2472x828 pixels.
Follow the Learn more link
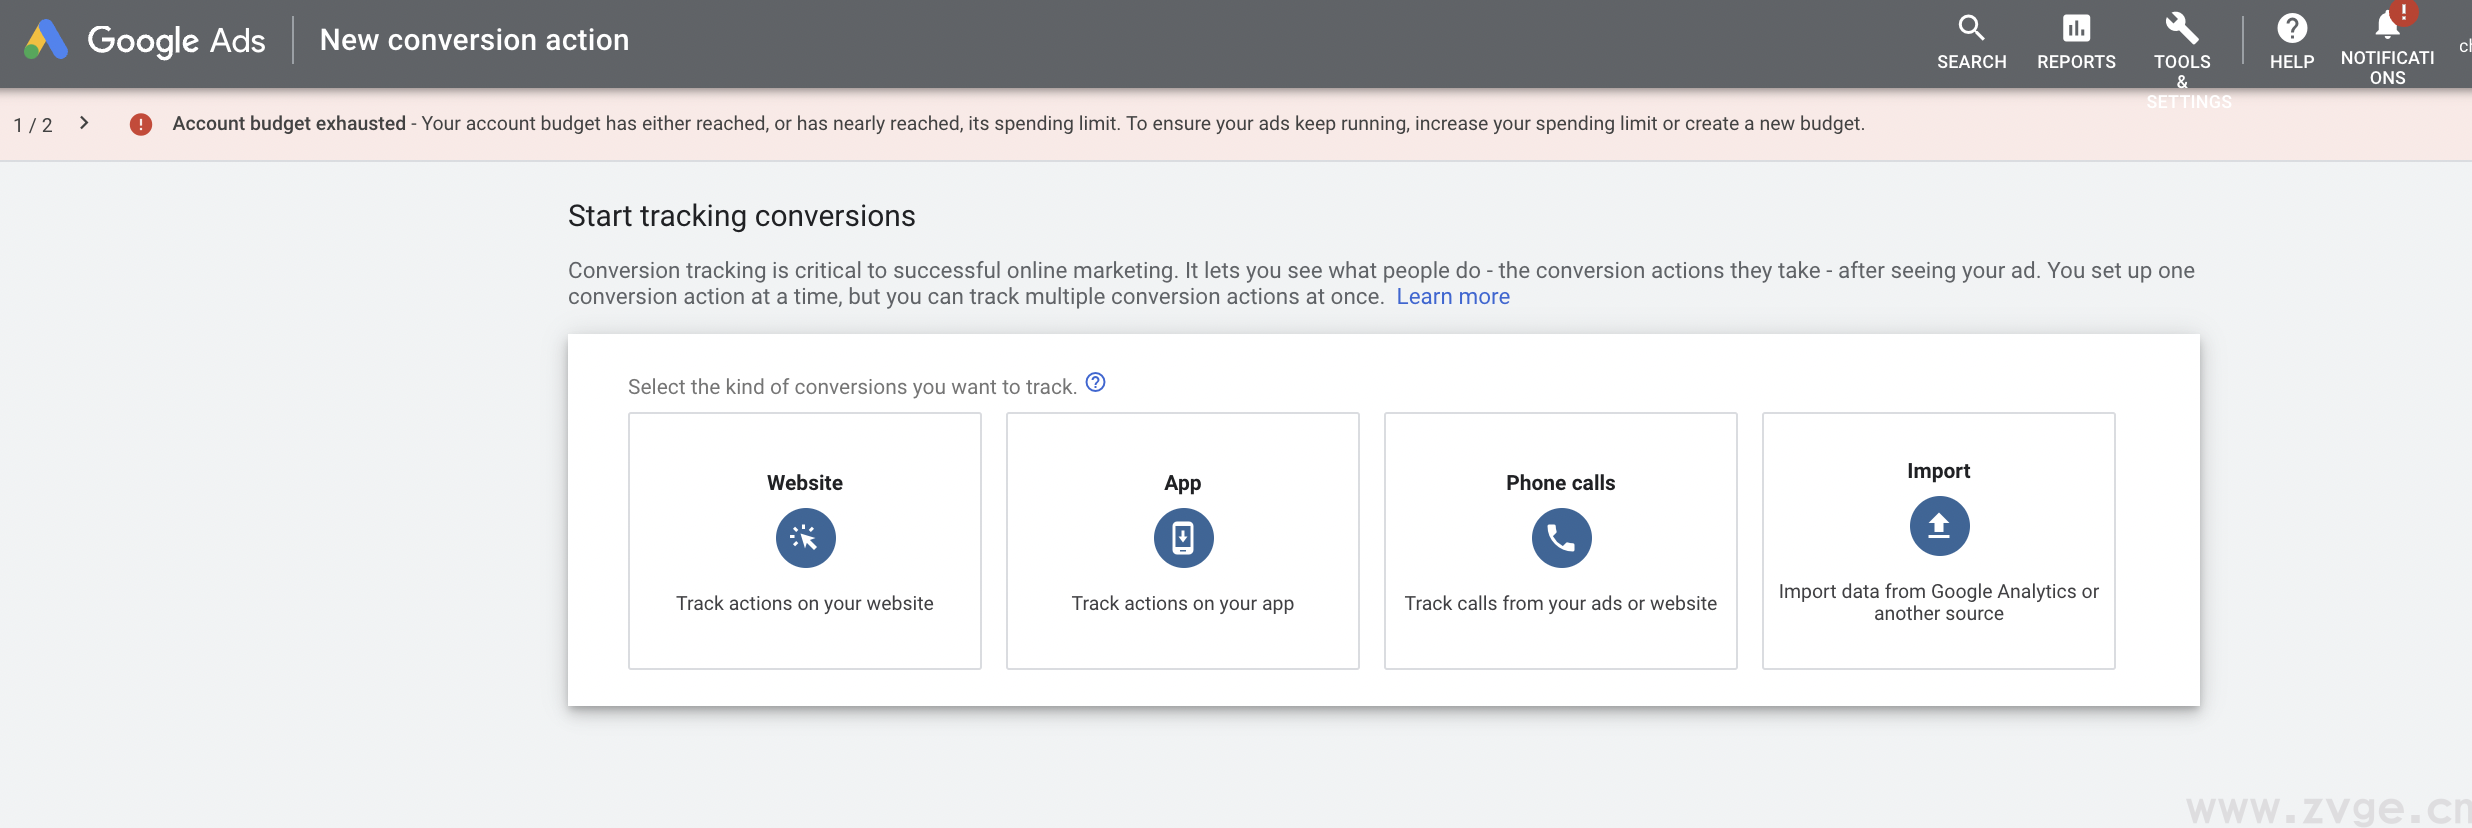(x=1452, y=297)
